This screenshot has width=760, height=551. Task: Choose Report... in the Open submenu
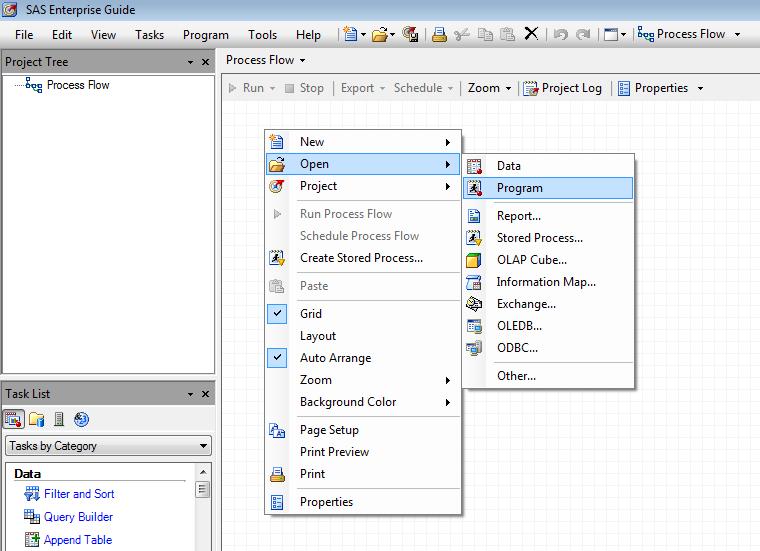[x=548, y=216]
